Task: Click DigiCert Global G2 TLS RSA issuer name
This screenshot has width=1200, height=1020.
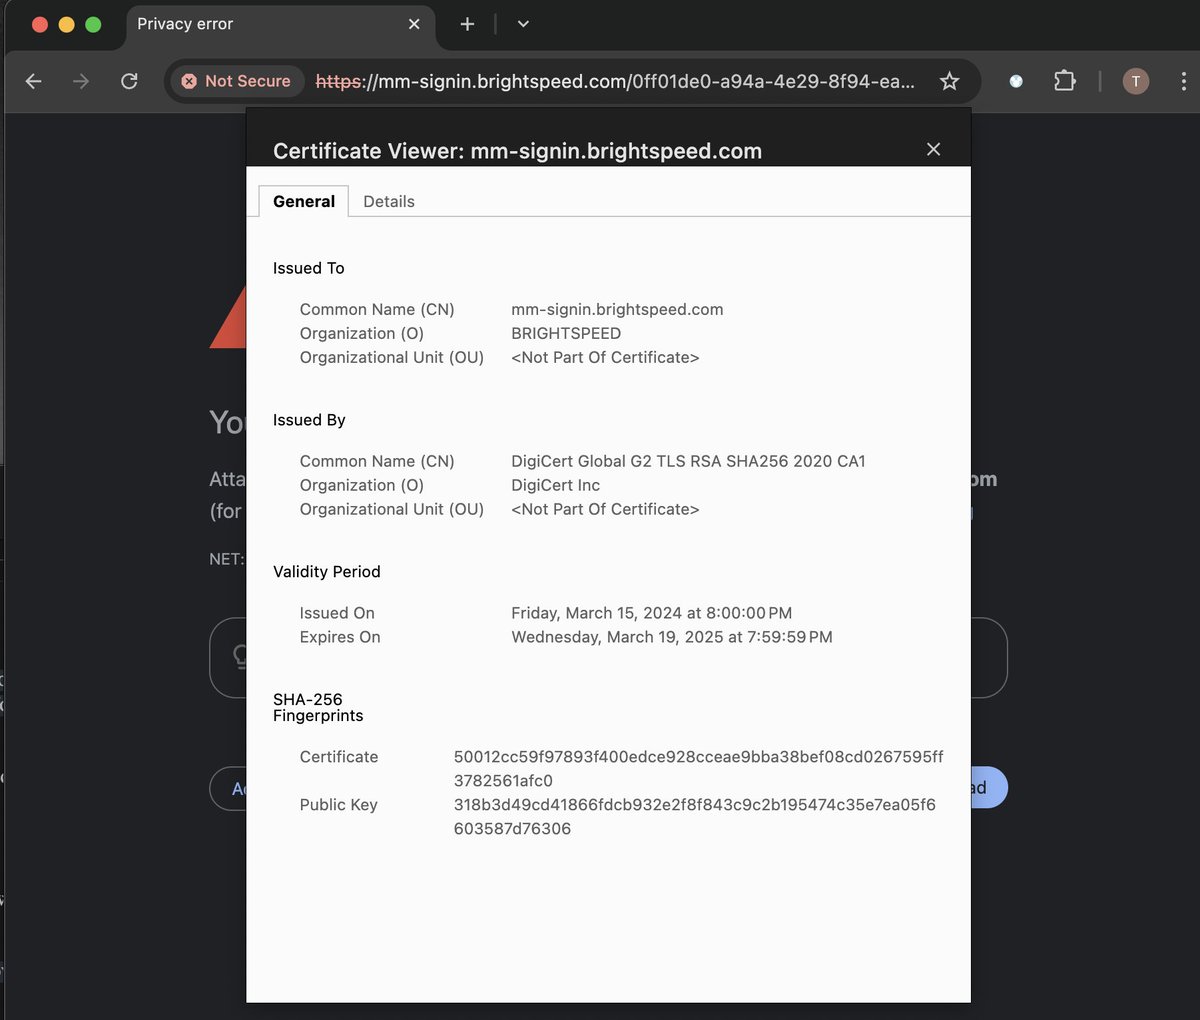Action: point(688,461)
